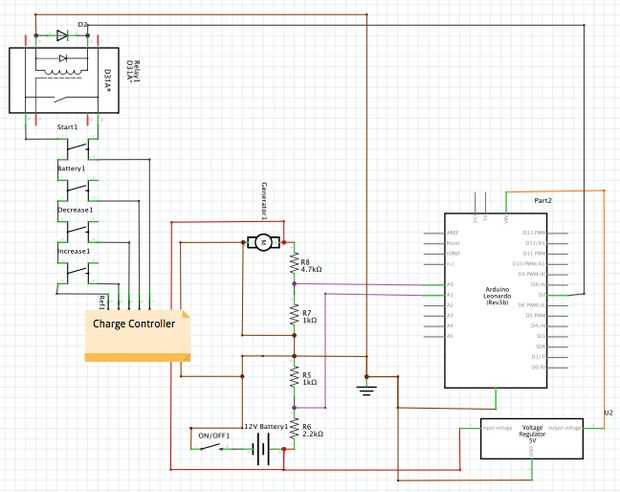Select resistor R8 4.7kΩ
The height and width of the screenshot is (492, 620).
tap(294, 263)
